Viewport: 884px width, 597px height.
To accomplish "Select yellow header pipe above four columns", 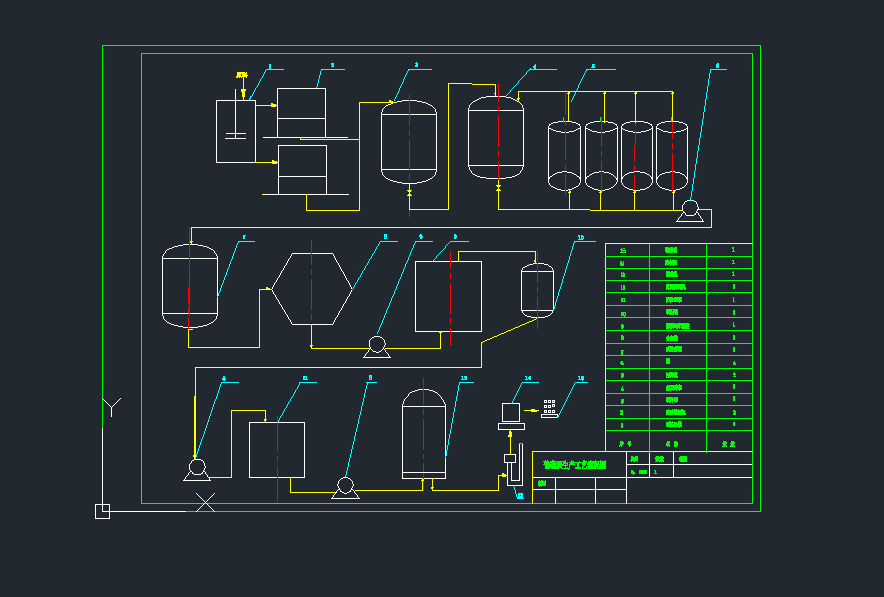I will point(595,92).
